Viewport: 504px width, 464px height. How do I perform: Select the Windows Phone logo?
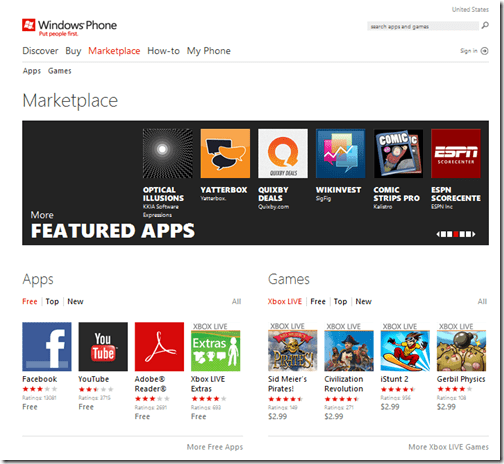click(x=70, y=27)
